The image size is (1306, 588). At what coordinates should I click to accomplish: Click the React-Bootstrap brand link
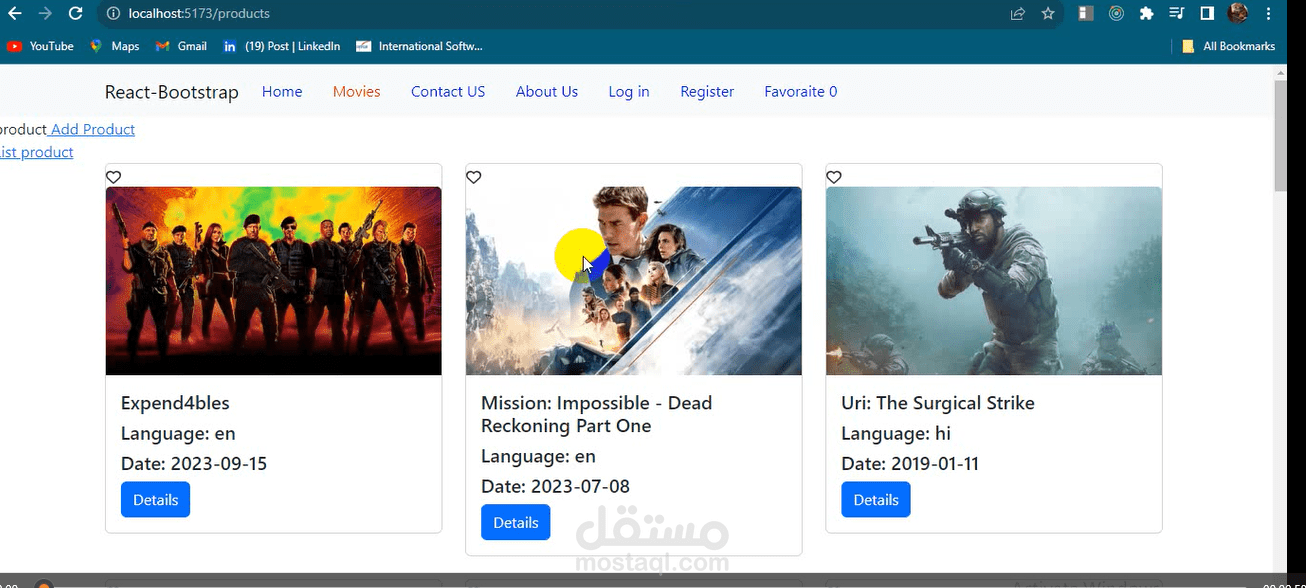click(x=172, y=92)
